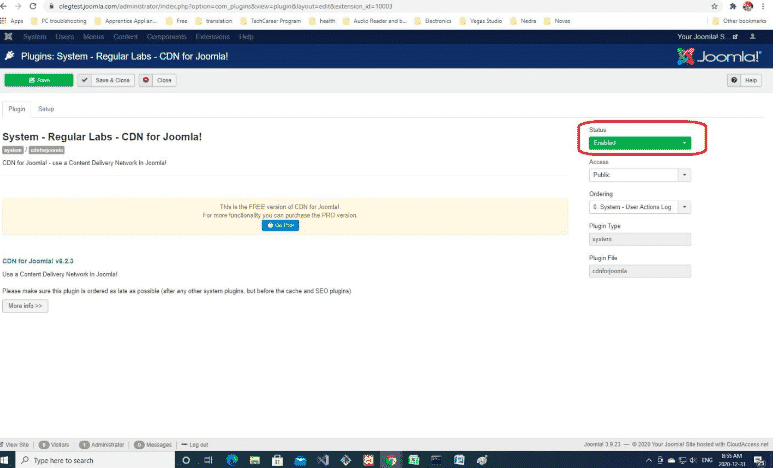Click the taskbar search box
The height and width of the screenshot is (468, 776).
(x=97, y=460)
